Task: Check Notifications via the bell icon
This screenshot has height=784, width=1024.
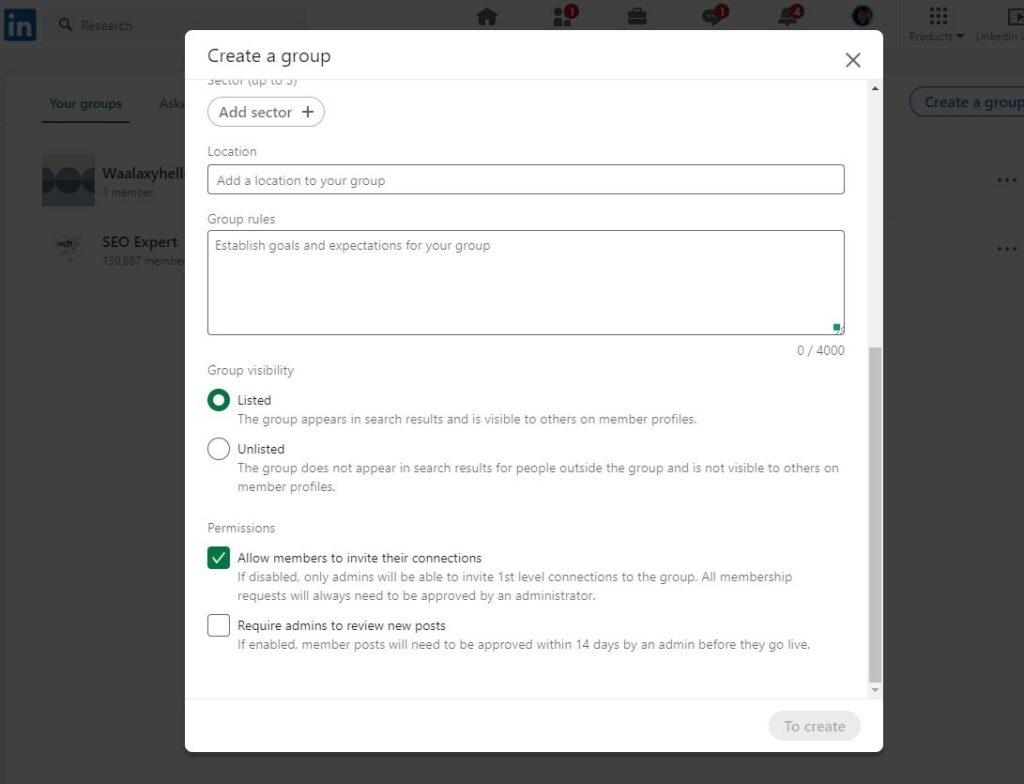Action: click(x=786, y=17)
